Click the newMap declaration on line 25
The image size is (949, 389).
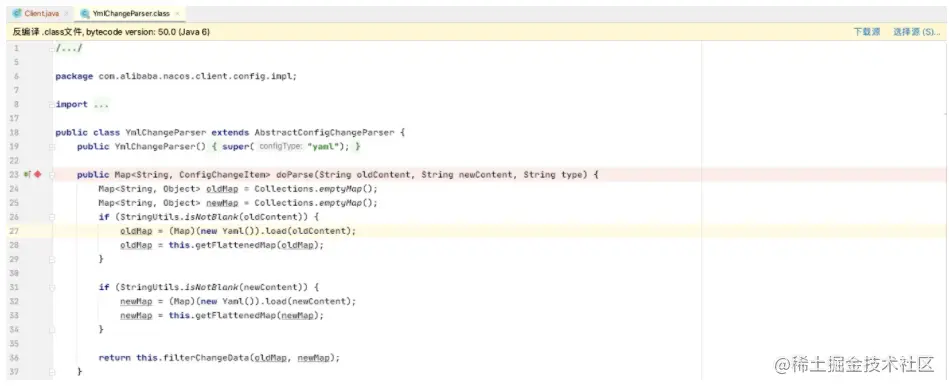[x=222, y=203]
